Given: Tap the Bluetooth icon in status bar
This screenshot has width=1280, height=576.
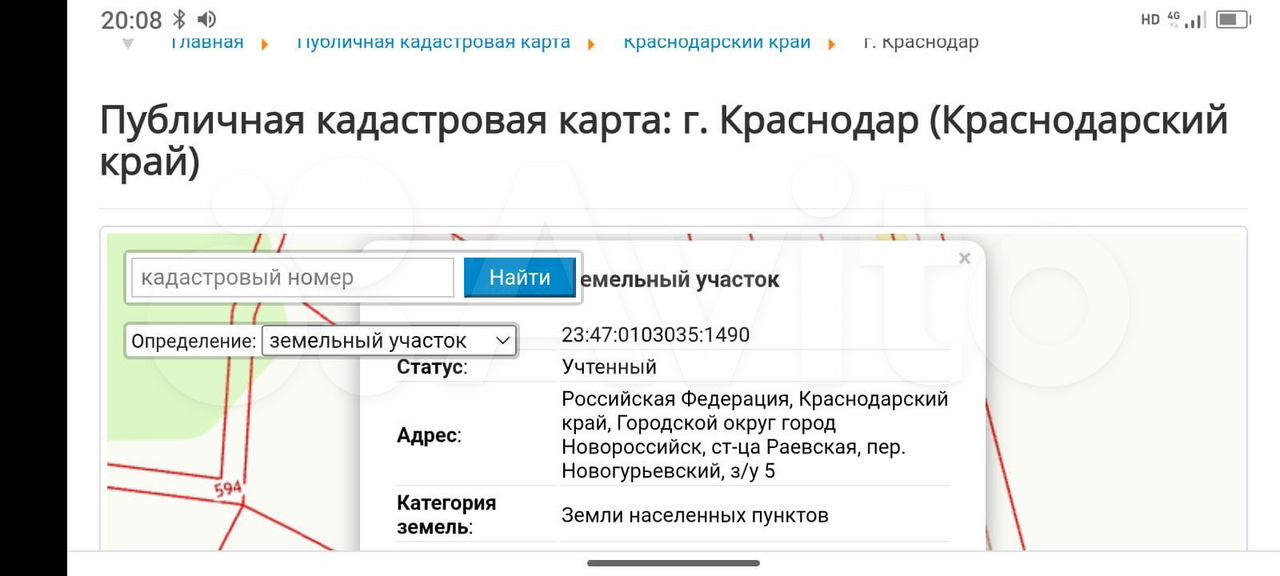Looking at the screenshot, I should pyautogui.click(x=180, y=19).
